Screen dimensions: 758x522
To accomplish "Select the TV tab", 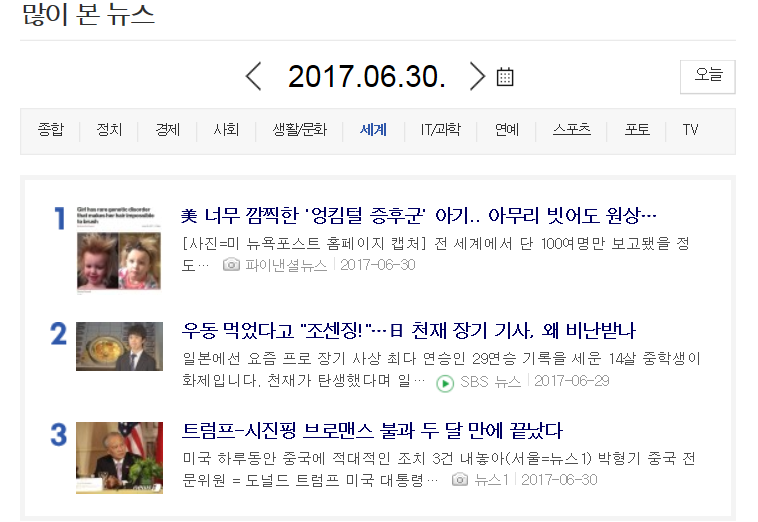I will coord(690,130).
